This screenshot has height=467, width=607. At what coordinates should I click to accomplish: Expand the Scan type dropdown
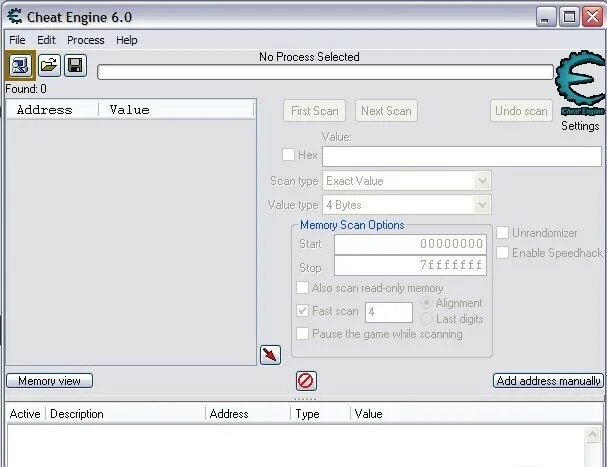(482, 181)
